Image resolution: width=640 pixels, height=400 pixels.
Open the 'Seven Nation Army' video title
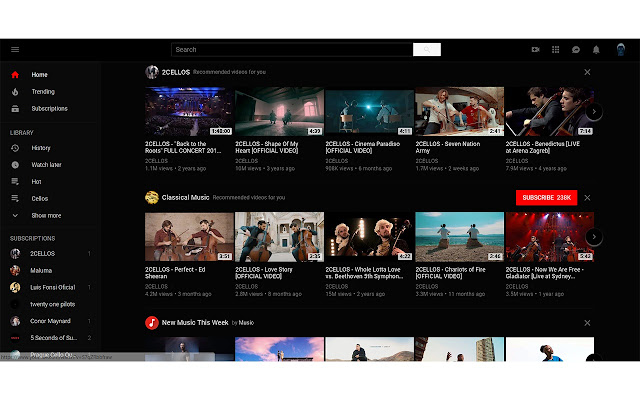(448, 147)
